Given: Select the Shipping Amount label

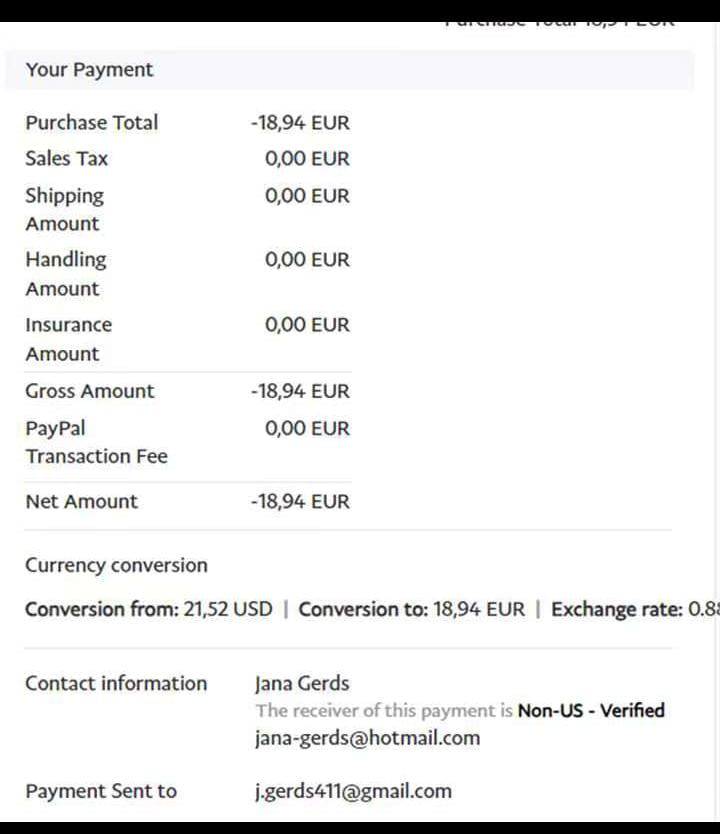Looking at the screenshot, I should (x=64, y=209).
